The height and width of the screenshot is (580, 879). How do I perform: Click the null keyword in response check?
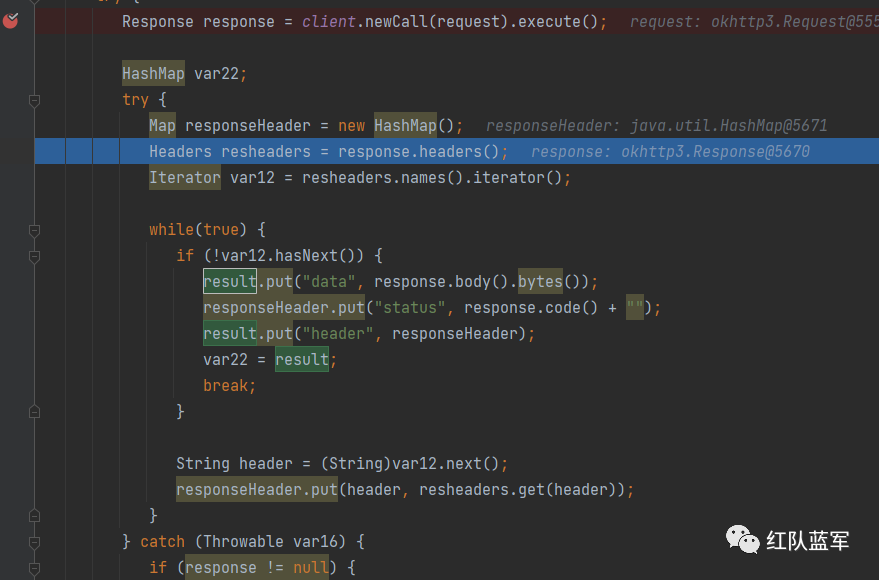tap(311, 568)
